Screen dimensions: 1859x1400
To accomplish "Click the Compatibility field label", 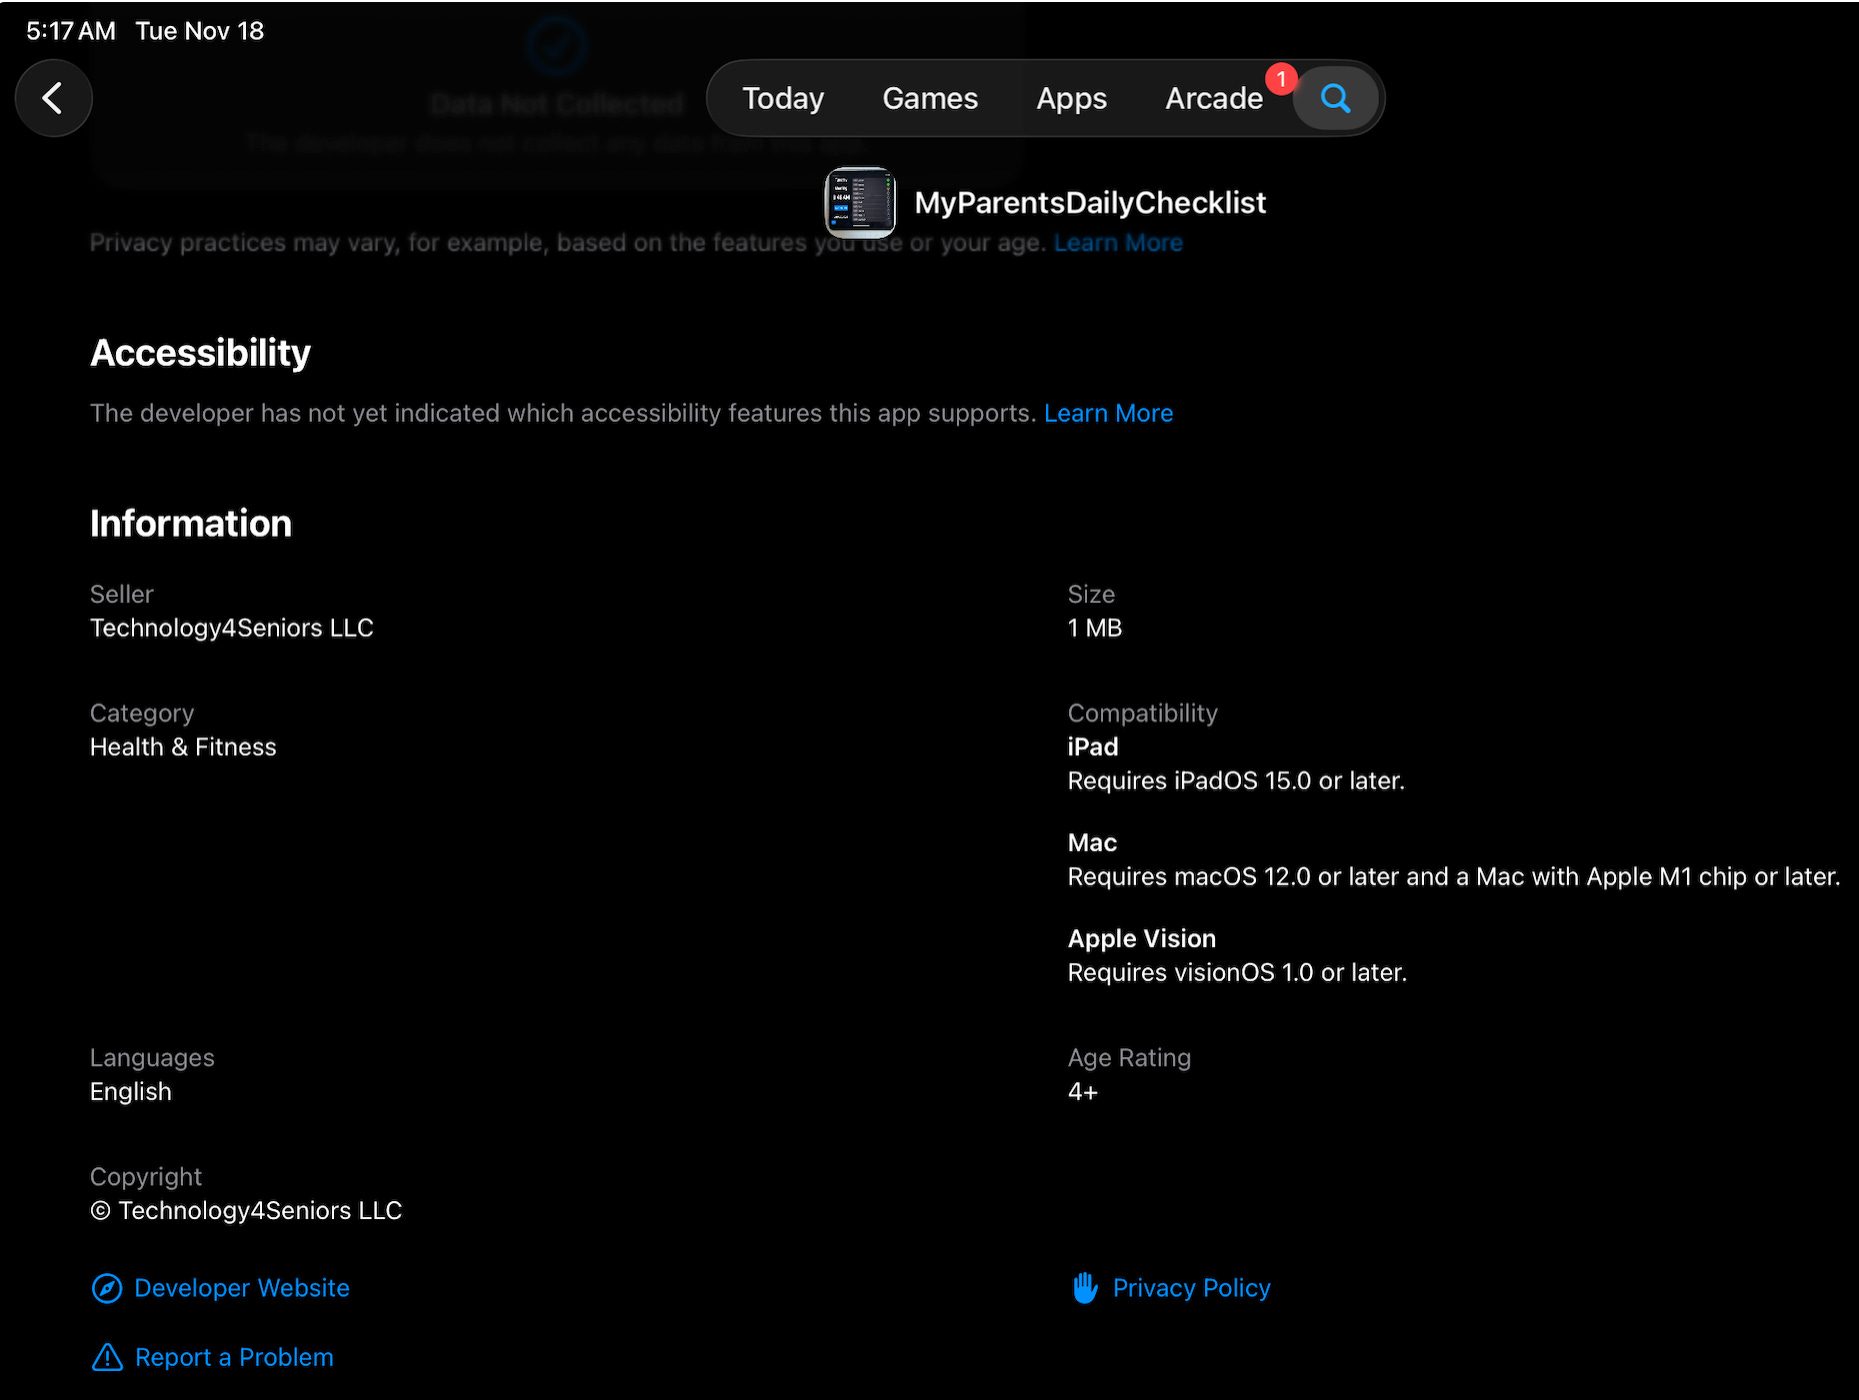I will click(x=1143, y=713).
